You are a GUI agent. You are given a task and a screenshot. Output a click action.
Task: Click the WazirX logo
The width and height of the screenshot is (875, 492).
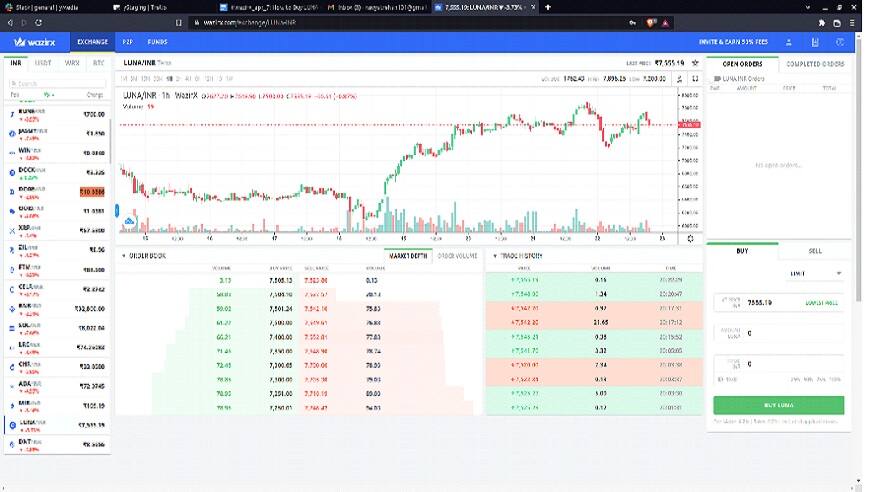35,42
